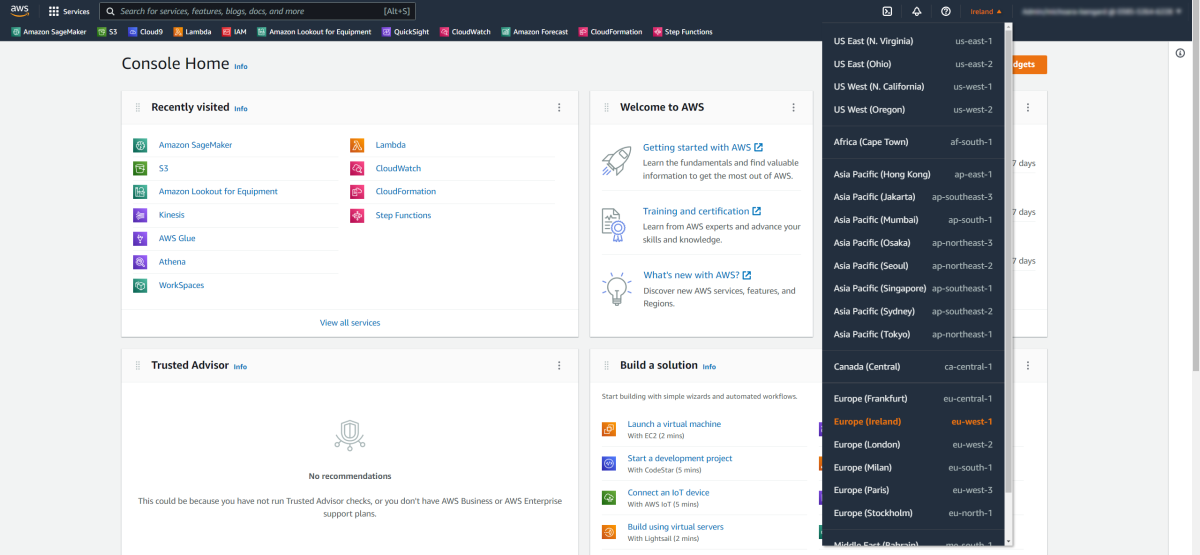
Task: Click Build using virtual servers link
Action: coord(675,526)
